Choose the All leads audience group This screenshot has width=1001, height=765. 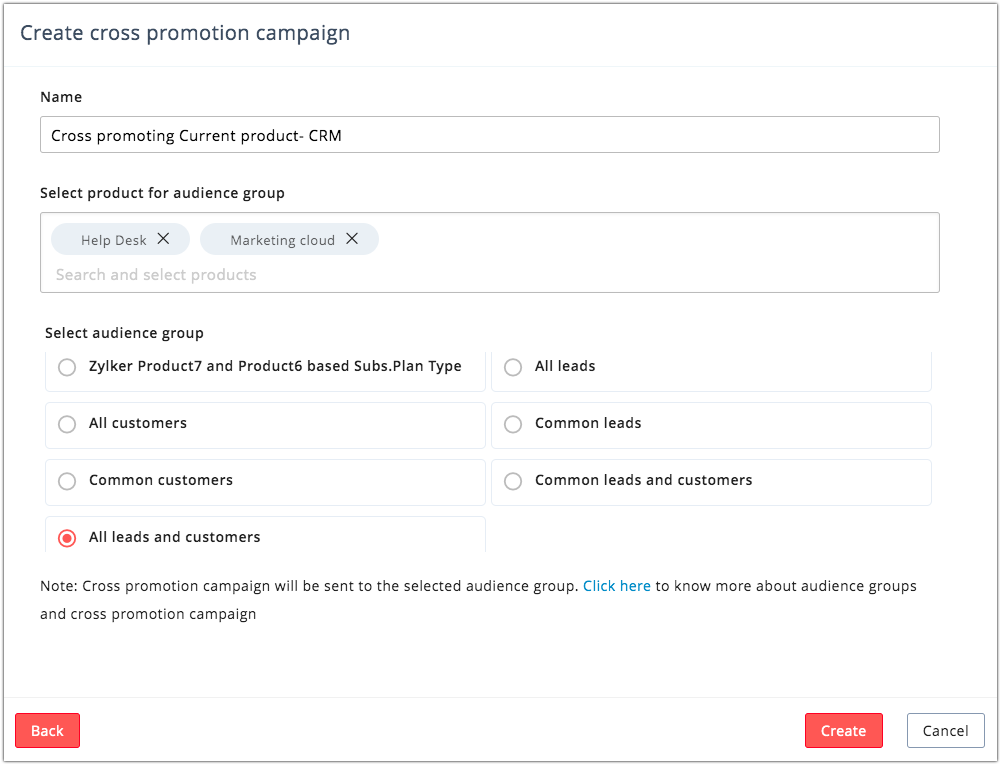513,367
